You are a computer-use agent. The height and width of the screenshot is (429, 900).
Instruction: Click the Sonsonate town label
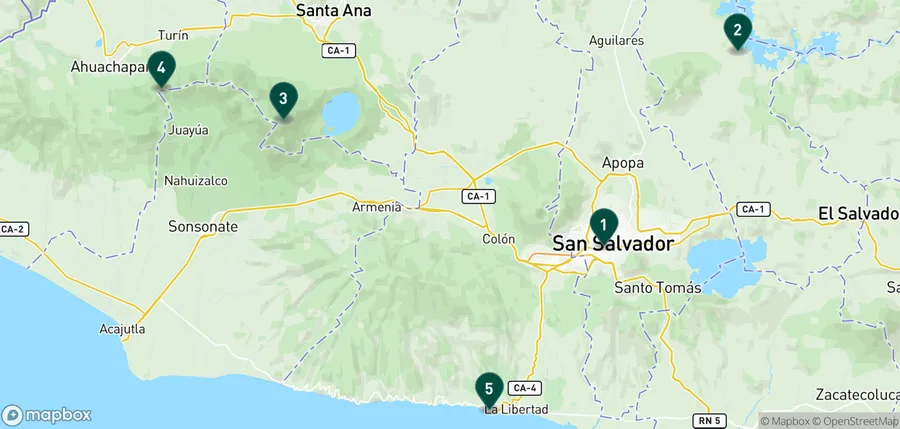point(203,227)
